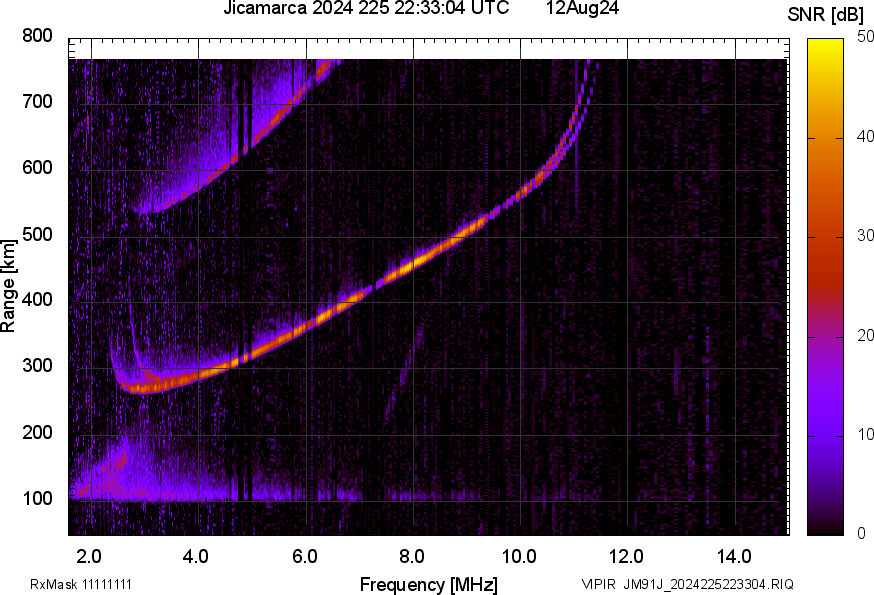
Task: Click the 'SNR [dB]' colorbar title
Action: tap(825, 14)
